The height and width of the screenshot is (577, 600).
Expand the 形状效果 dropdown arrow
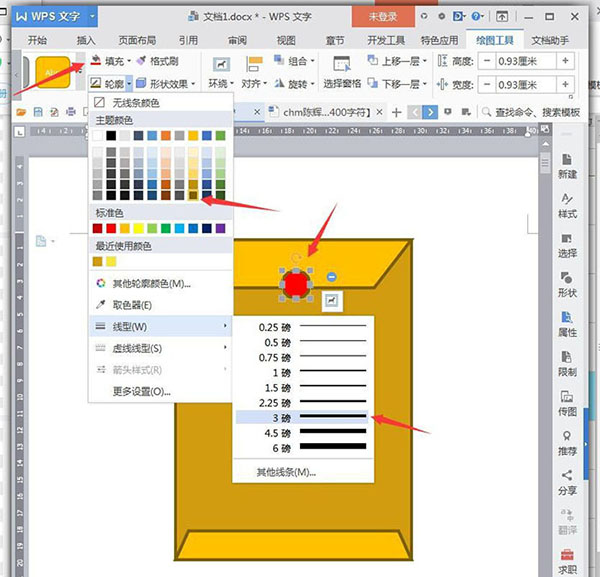coord(193,83)
